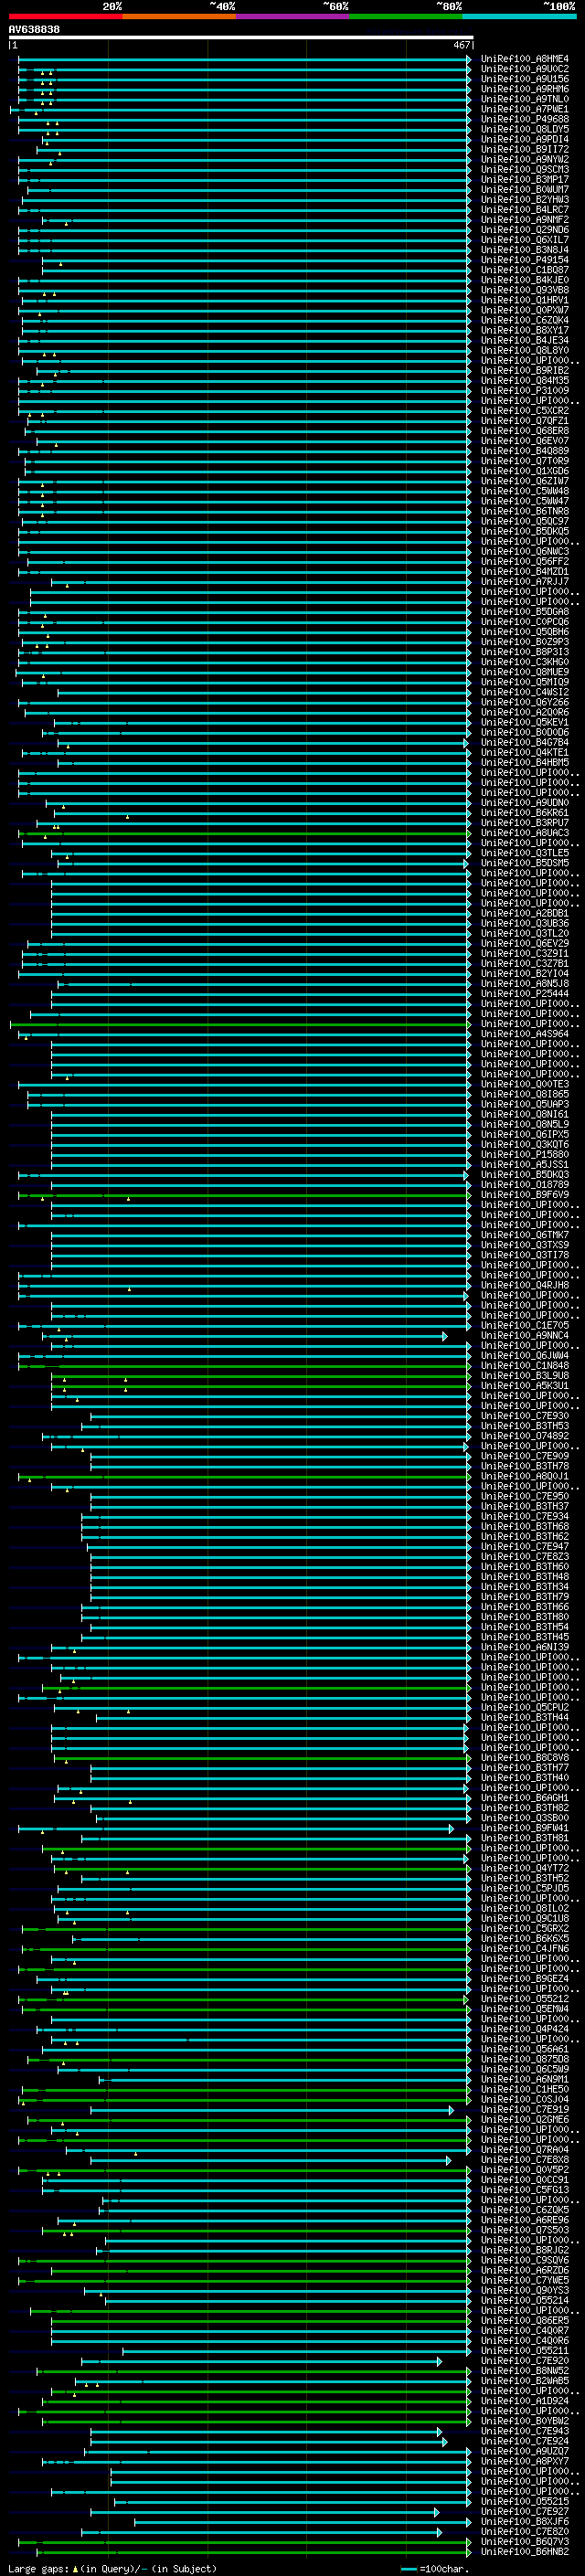Select hit UniRef100_A9RHM6
585x2576 pixels.
[x=524, y=89]
